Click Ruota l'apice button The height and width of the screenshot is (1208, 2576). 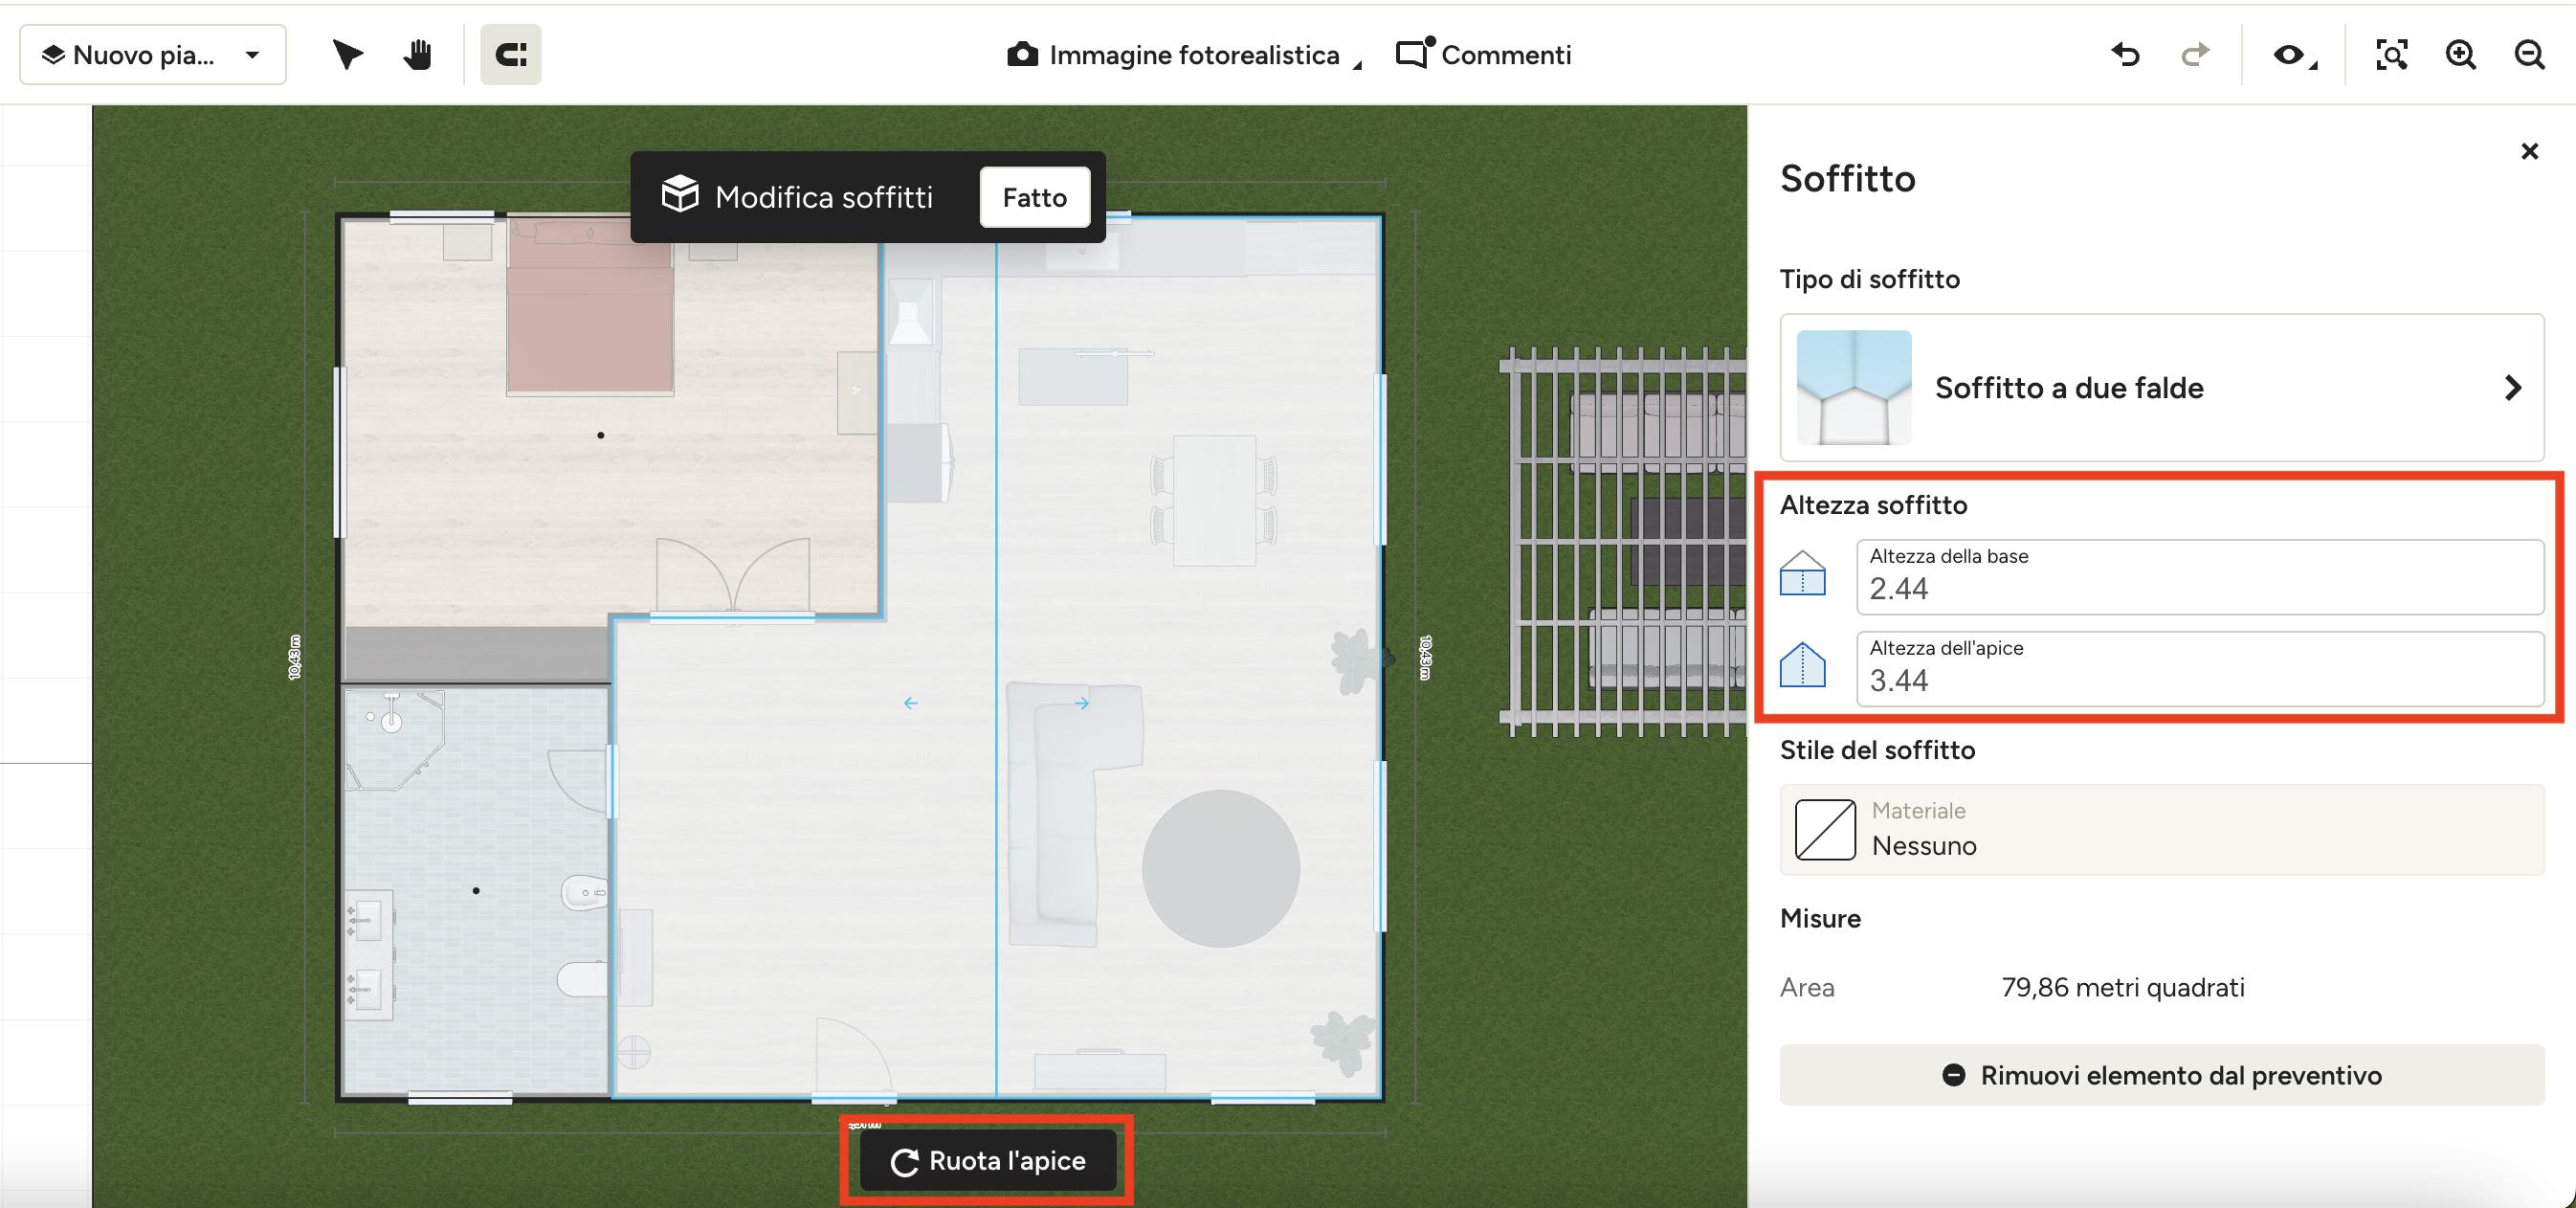click(987, 1160)
